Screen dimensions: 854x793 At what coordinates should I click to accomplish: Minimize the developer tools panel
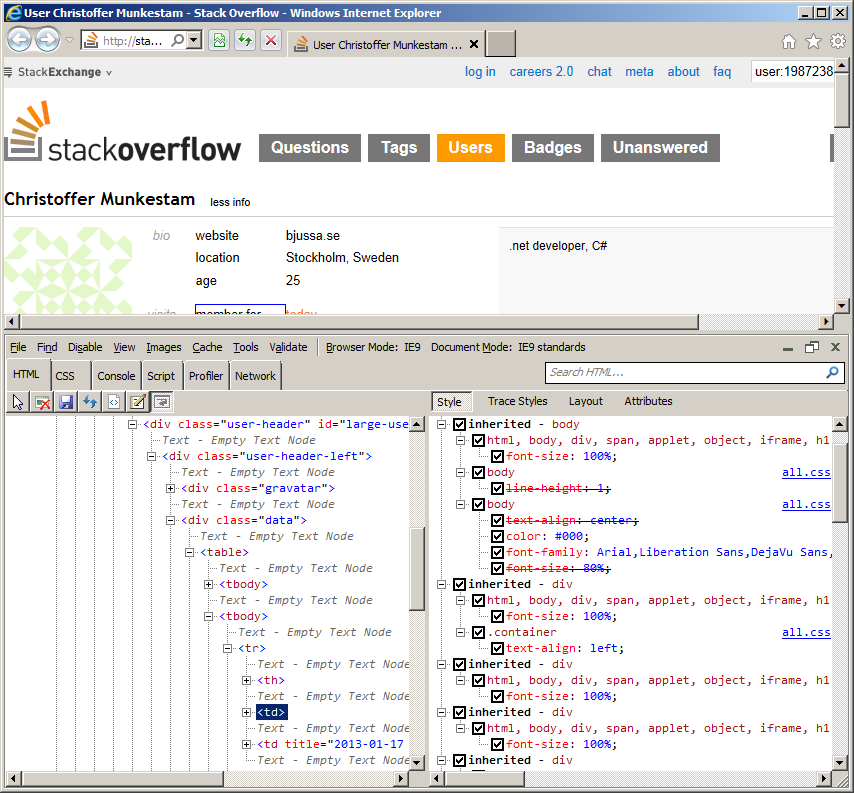coord(788,349)
